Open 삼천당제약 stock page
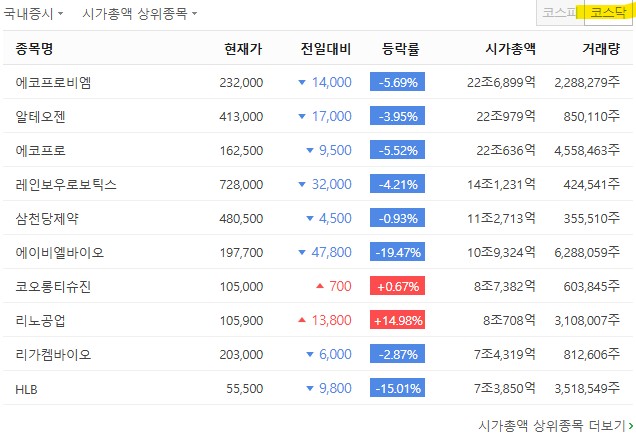 pos(47,219)
